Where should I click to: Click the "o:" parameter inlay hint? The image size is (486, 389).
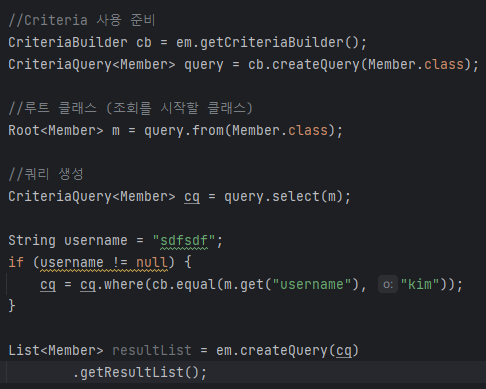click(388, 285)
